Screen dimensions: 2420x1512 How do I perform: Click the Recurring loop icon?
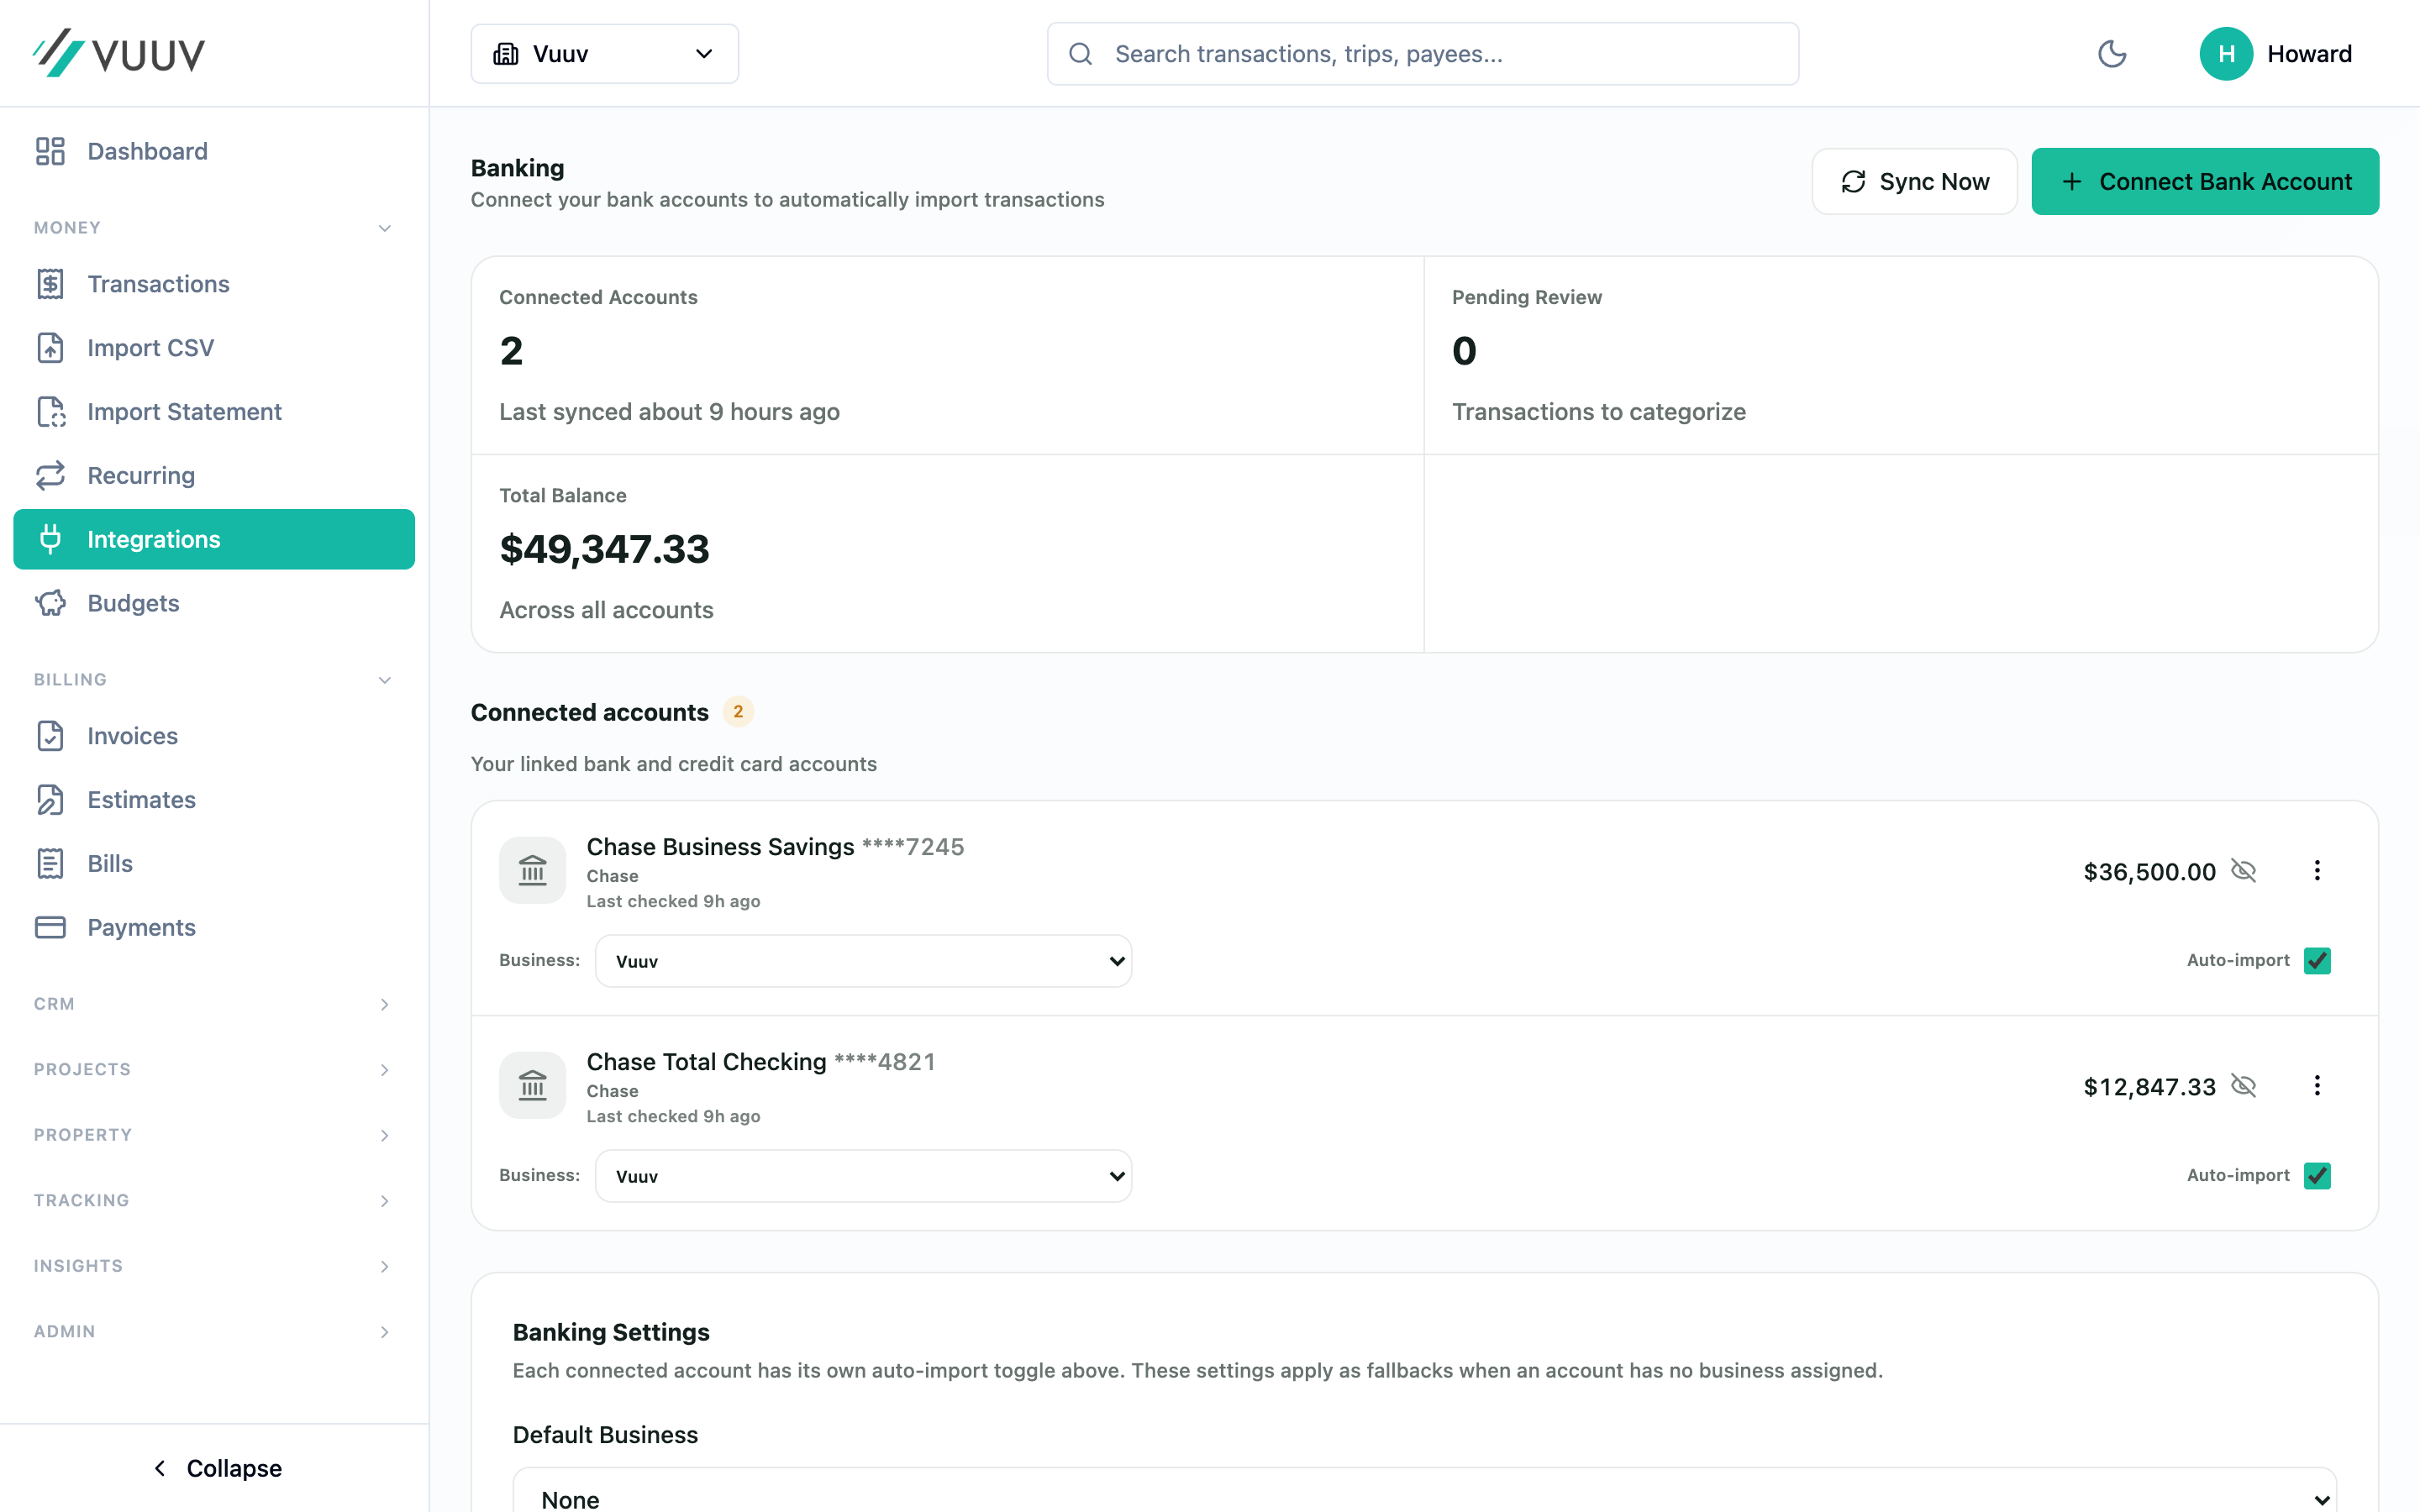coord(50,475)
